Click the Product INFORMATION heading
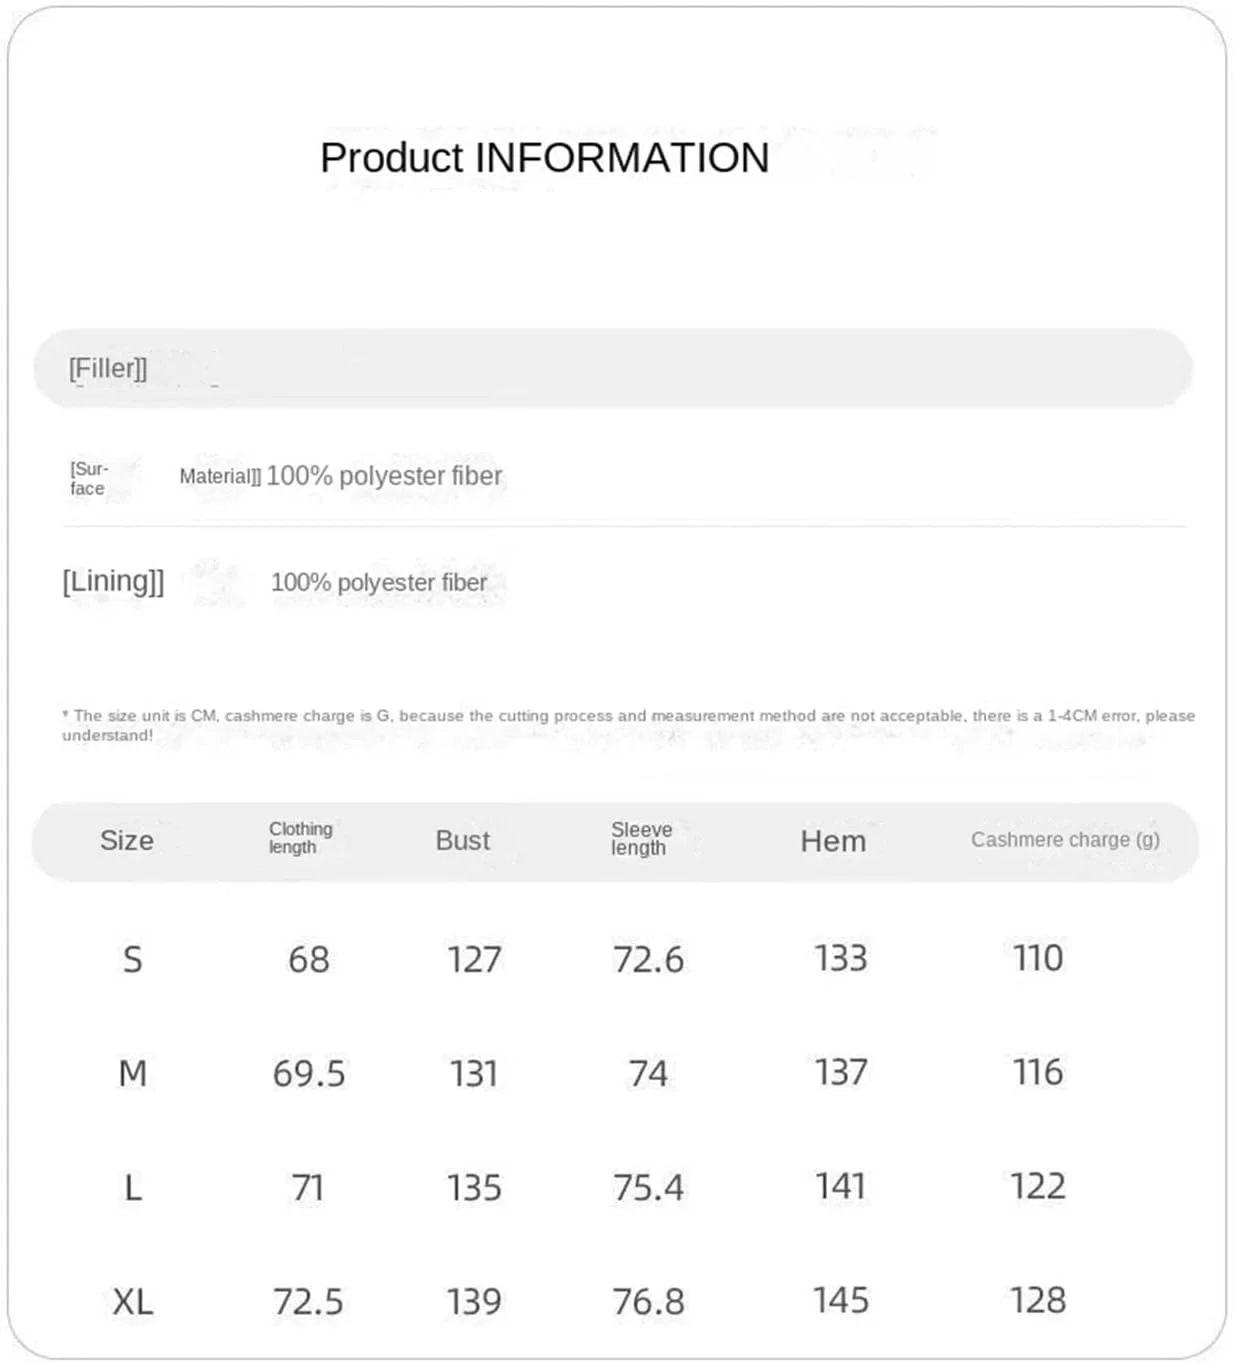The width and height of the screenshot is (1234, 1363). point(544,158)
